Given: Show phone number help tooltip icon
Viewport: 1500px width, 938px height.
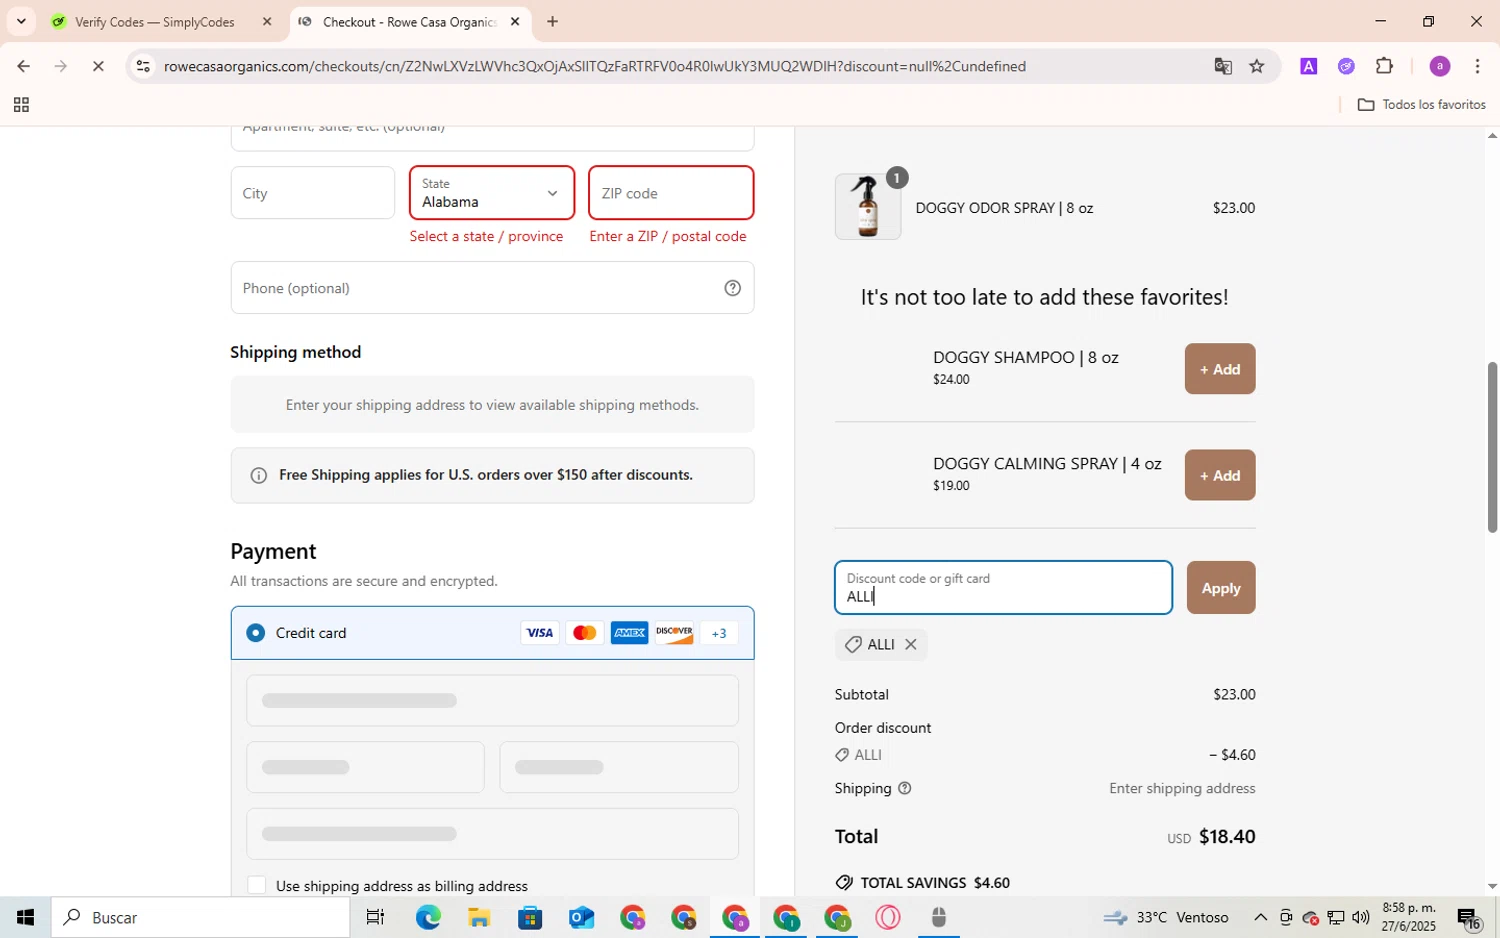Looking at the screenshot, I should [732, 288].
